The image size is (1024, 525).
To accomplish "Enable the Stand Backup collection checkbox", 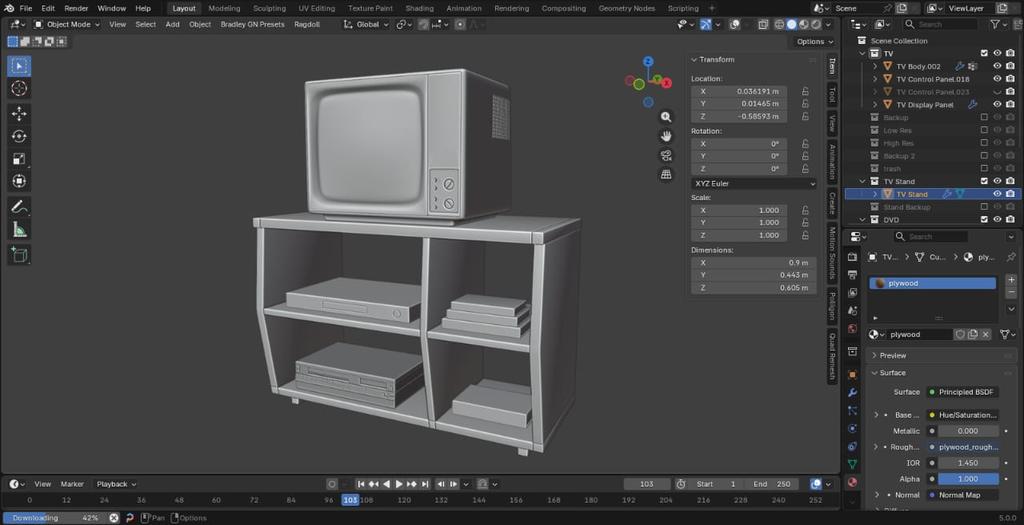I will [x=984, y=207].
